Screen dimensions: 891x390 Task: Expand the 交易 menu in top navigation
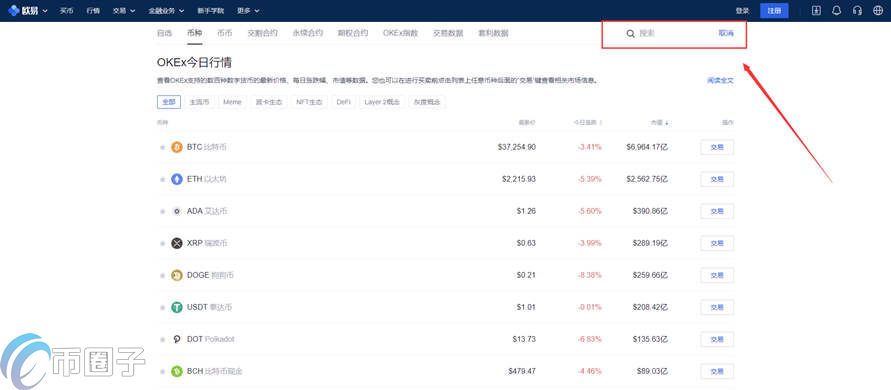click(x=124, y=11)
